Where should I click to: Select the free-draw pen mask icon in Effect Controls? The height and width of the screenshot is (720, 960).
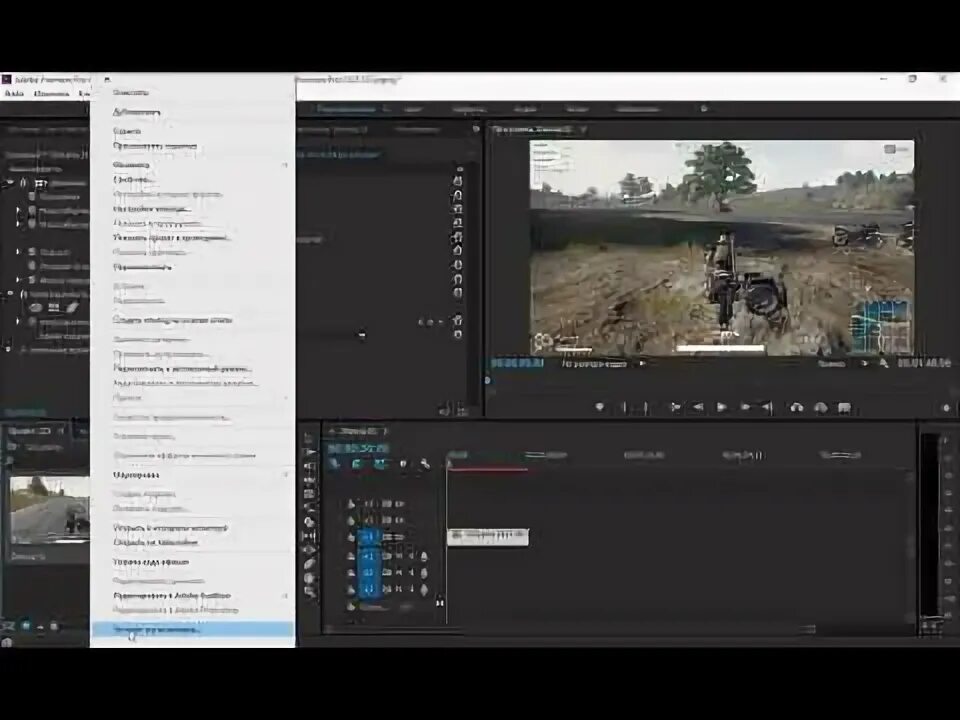72,307
